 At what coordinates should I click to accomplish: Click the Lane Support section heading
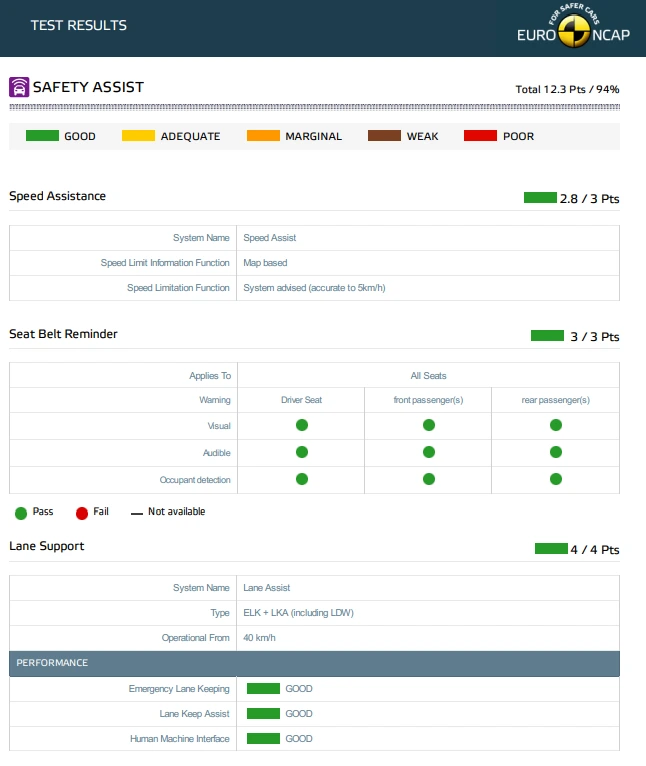[x=47, y=546]
